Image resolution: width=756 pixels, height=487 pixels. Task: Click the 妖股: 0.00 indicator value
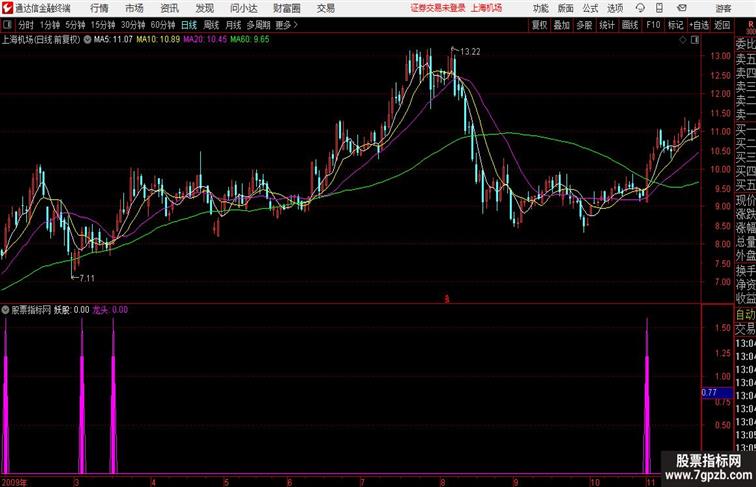[71, 310]
